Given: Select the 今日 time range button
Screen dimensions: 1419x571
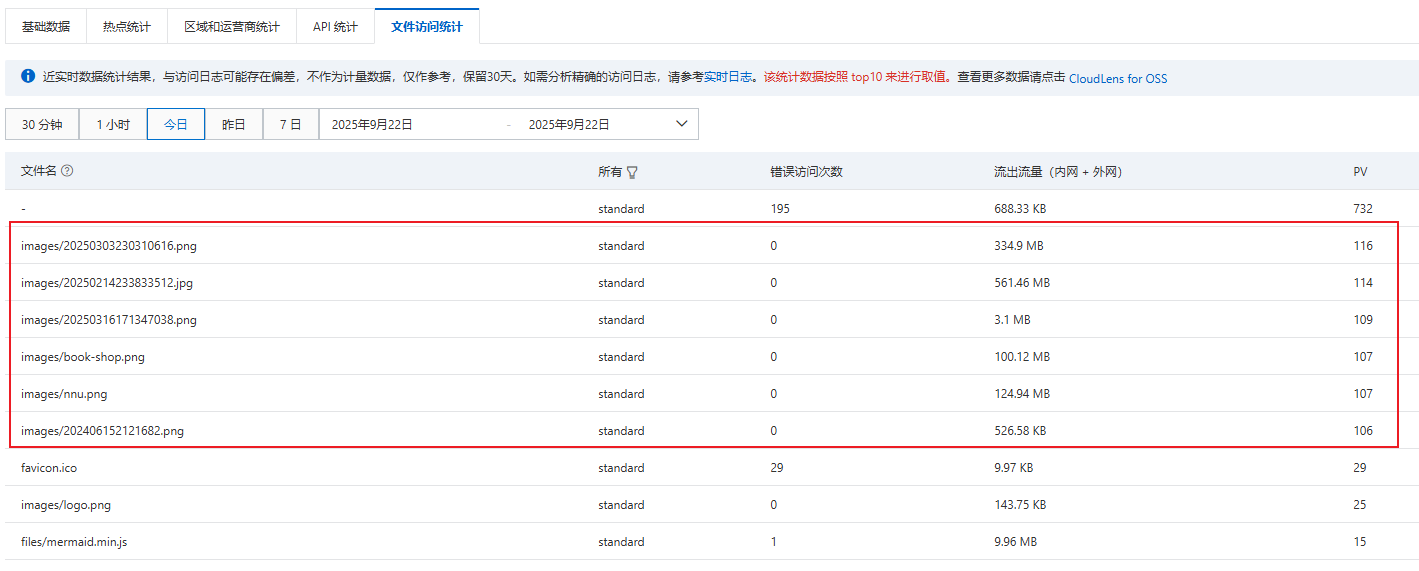Looking at the screenshot, I should (x=176, y=125).
